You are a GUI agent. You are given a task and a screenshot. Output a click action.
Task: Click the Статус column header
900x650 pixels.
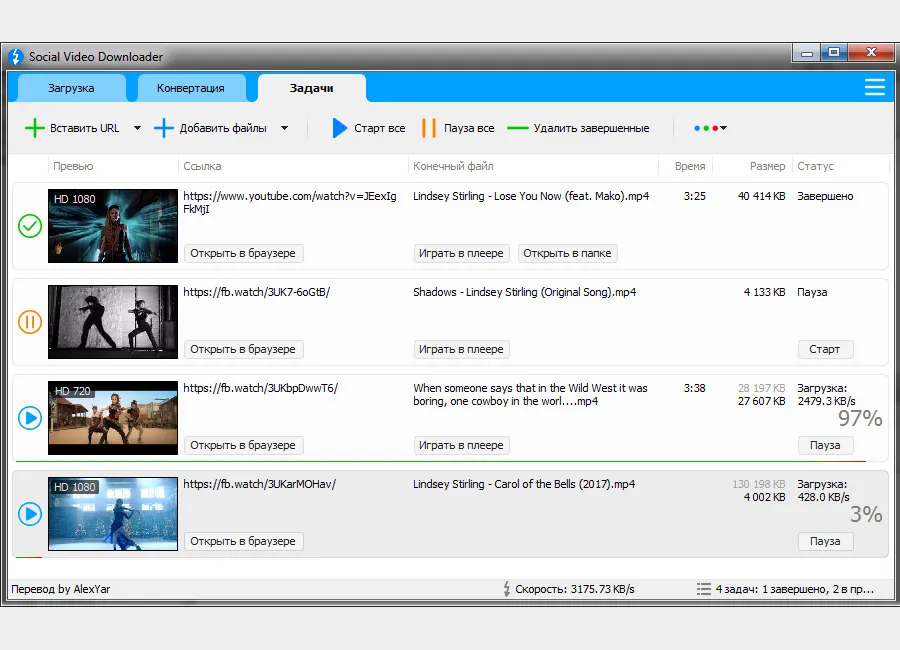[816, 166]
